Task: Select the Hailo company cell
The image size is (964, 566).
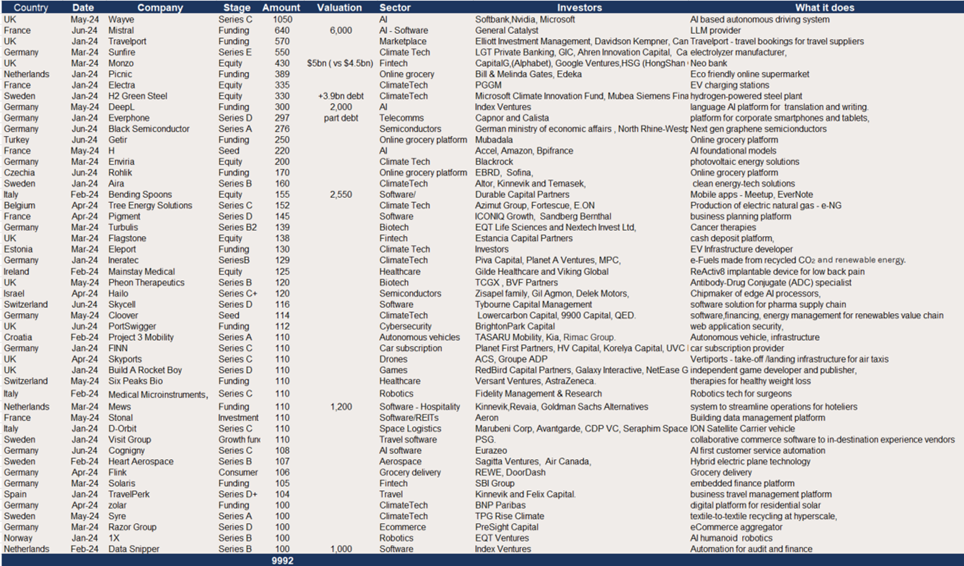Action: point(118,294)
